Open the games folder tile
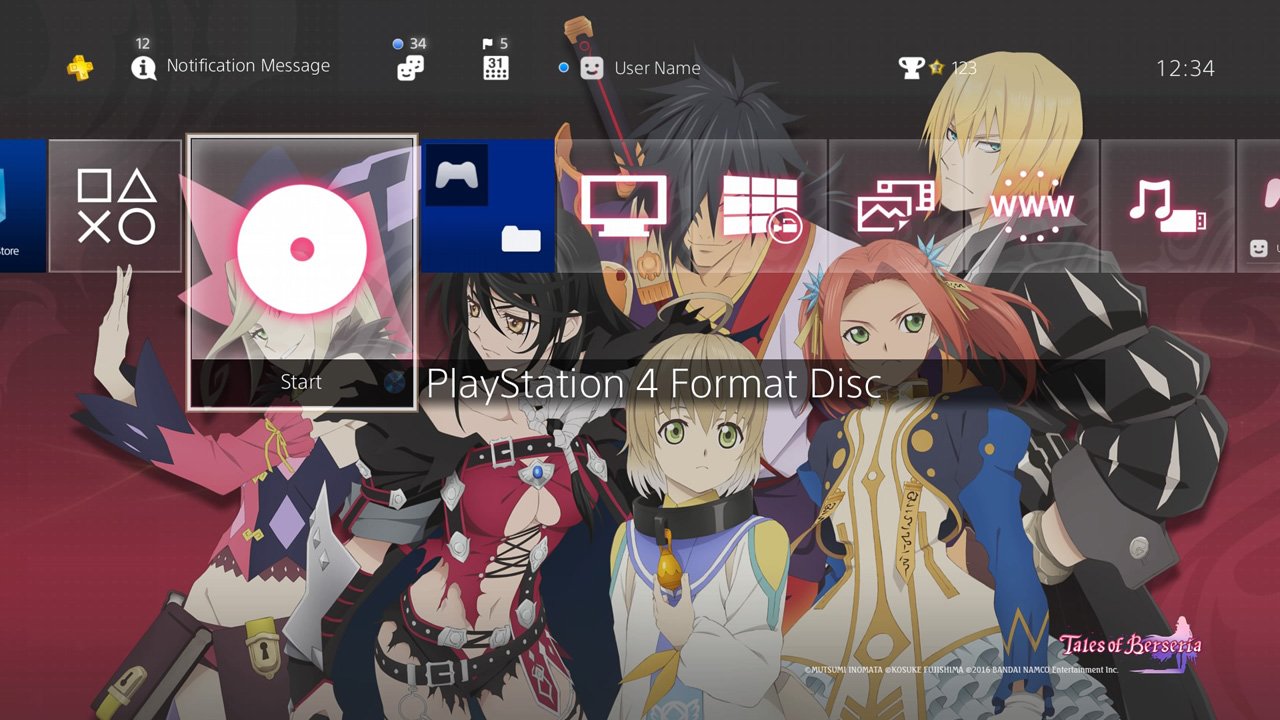This screenshot has height=720, width=1280. tap(488, 206)
